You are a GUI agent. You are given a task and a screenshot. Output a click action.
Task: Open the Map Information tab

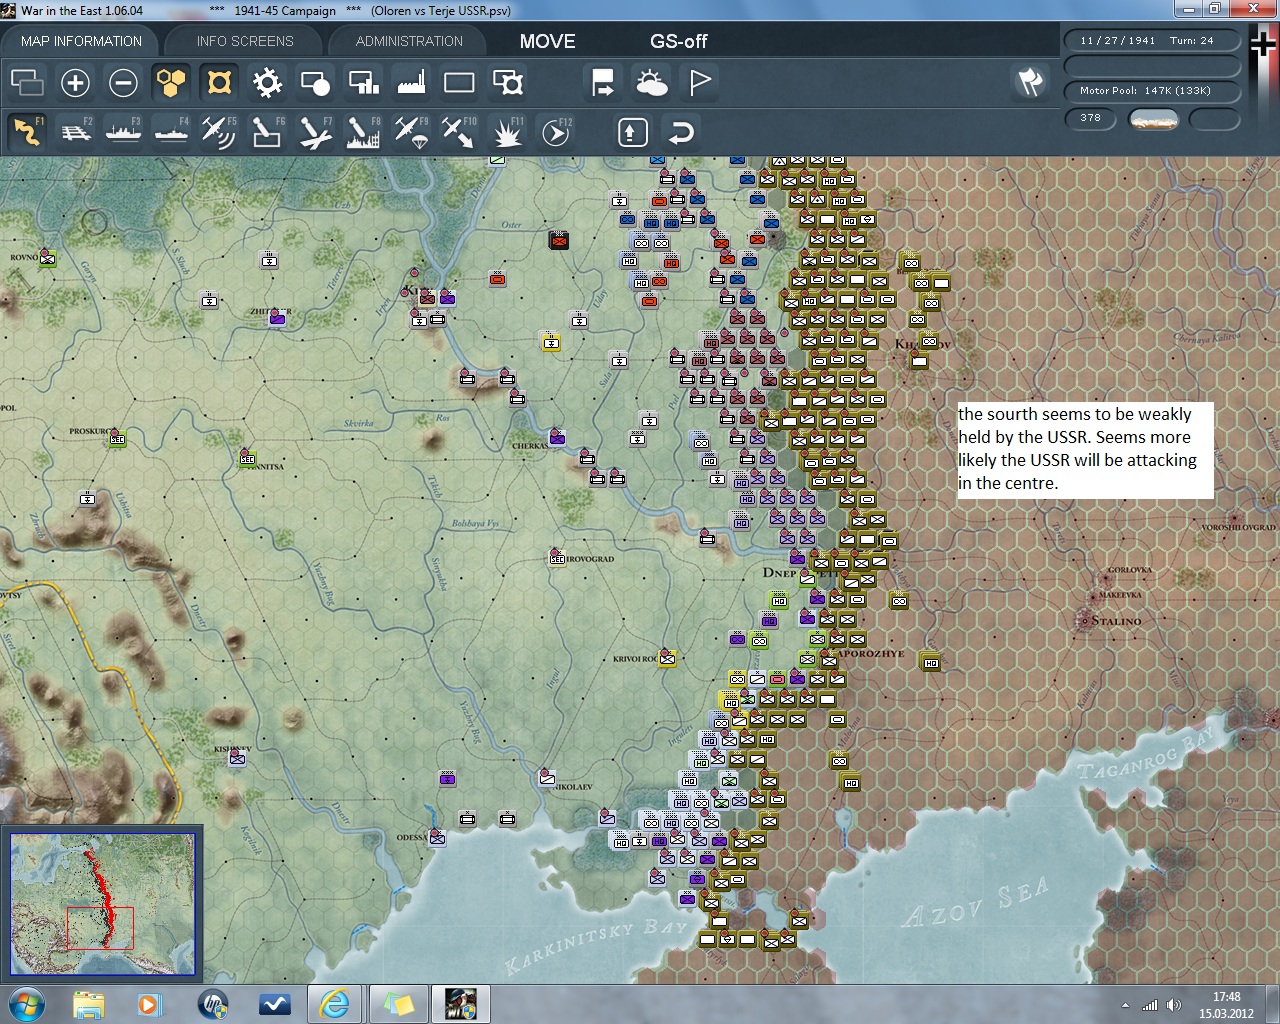point(81,41)
